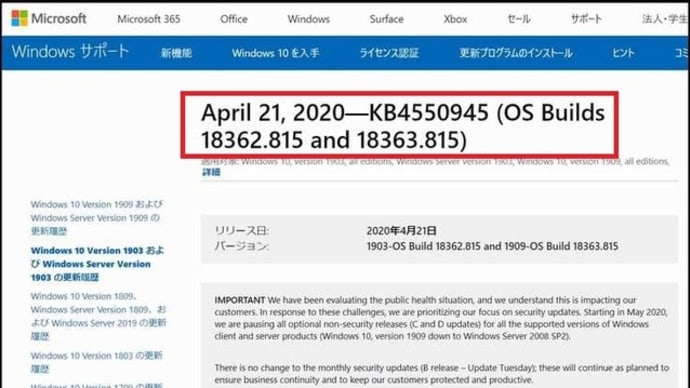This screenshot has height=388, width=690.
Task: Open the セール menu item
Action: coord(519,19)
